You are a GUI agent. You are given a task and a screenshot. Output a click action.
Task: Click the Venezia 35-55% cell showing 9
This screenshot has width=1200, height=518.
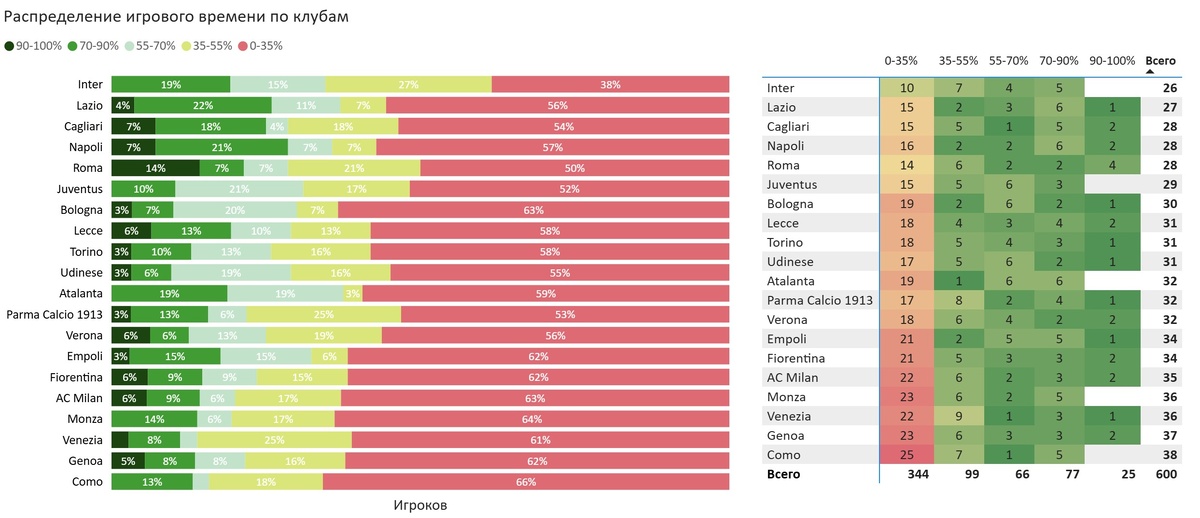[x=960, y=416]
